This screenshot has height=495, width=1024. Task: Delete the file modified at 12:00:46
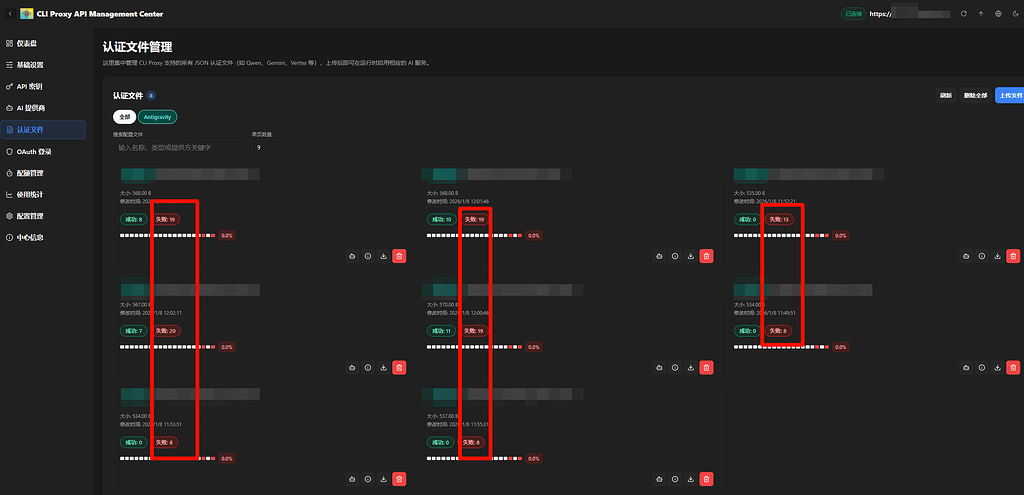(x=706, y=368)
